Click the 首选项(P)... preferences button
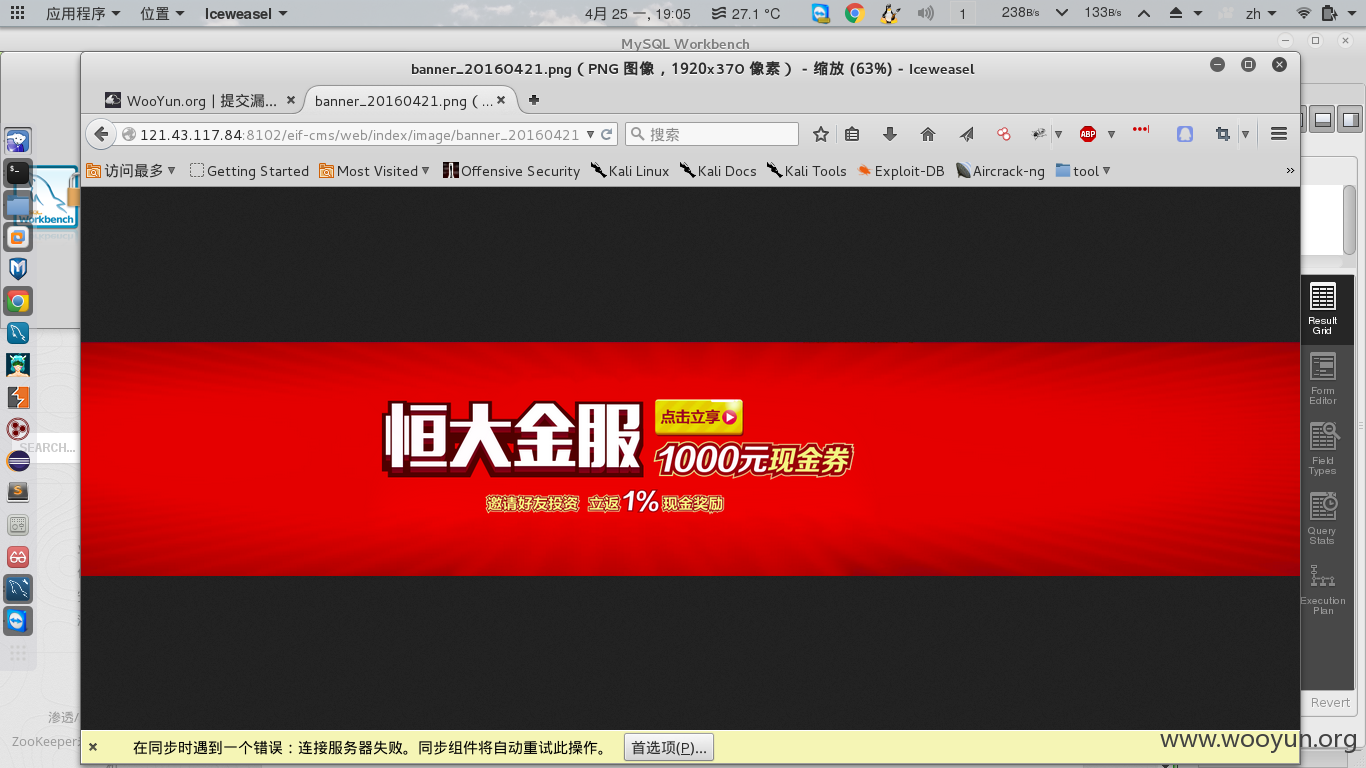Viewport: 1366px width, 768px height. coord(669,747)
